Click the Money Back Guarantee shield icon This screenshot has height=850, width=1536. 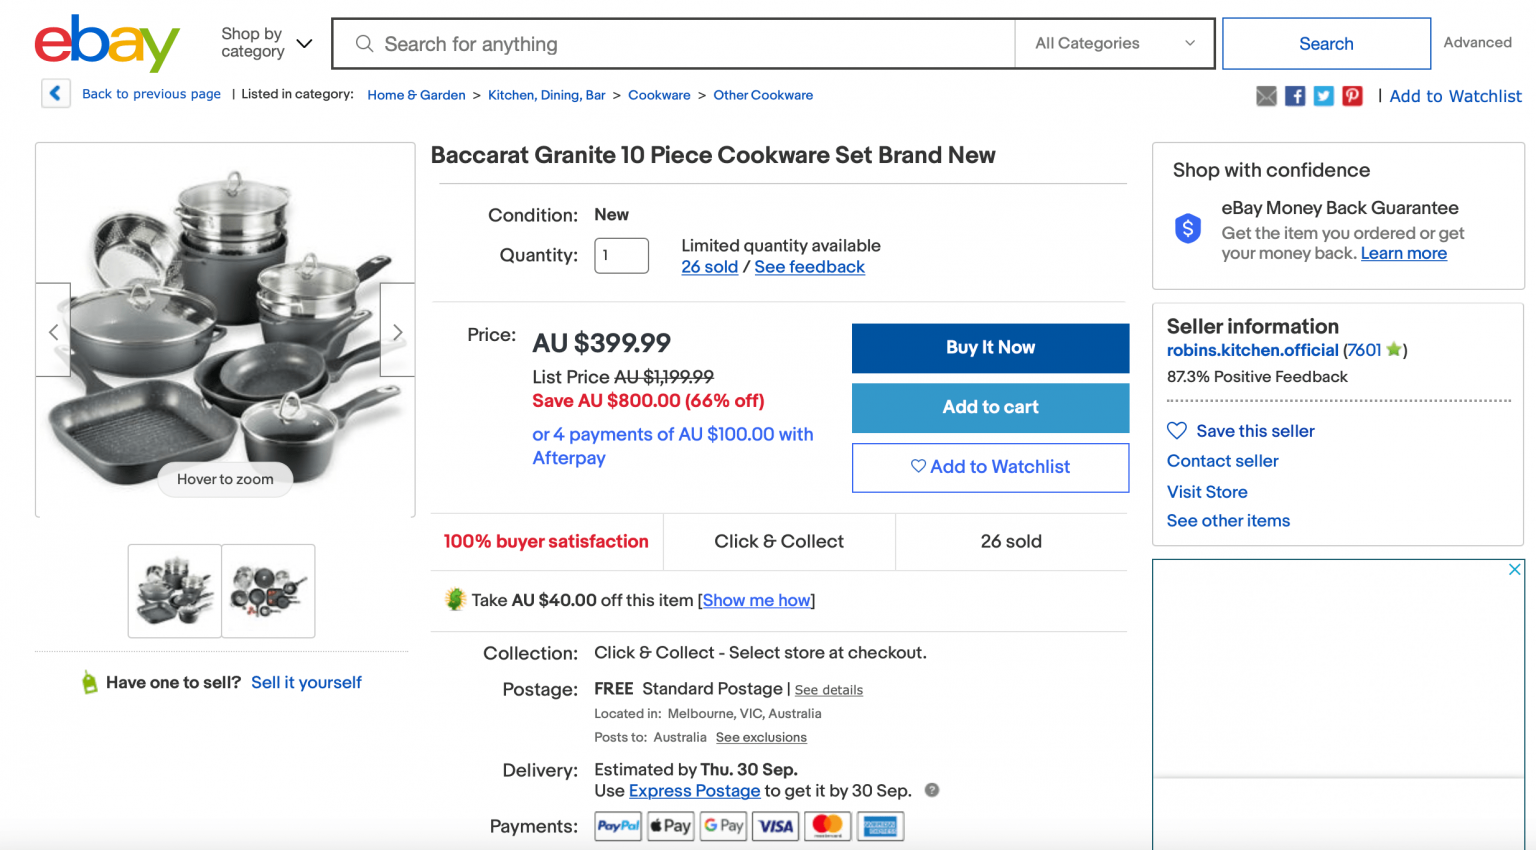tap(1187, 228)
